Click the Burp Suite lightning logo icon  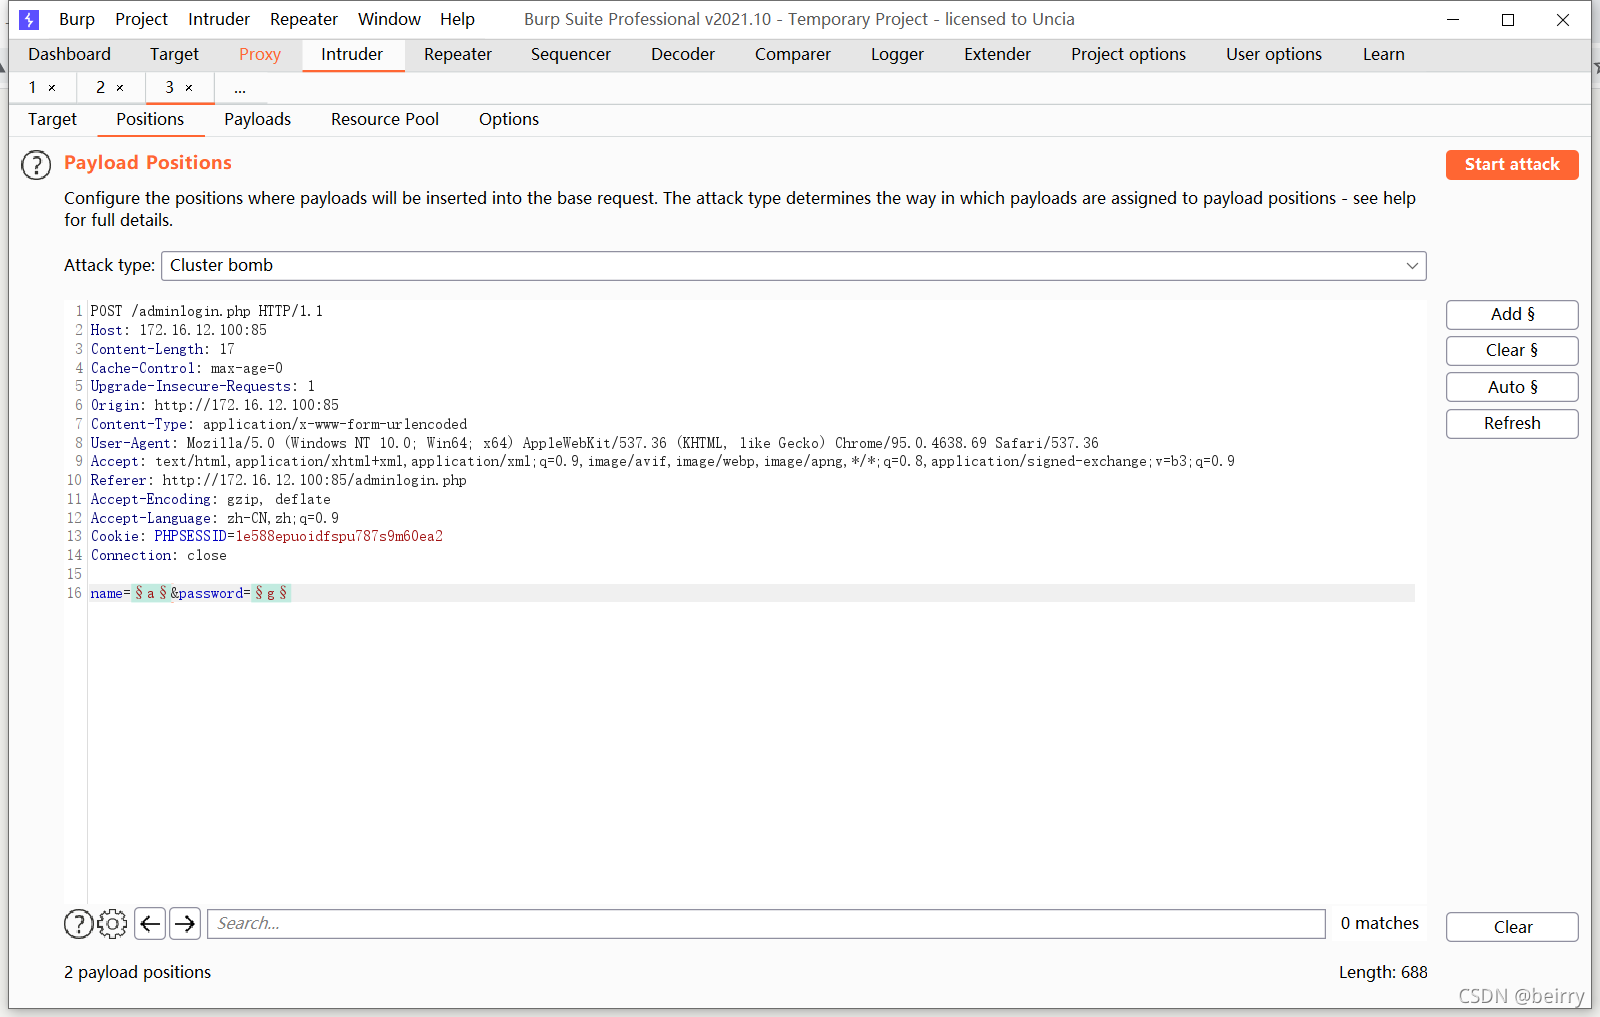click(29, 19)
